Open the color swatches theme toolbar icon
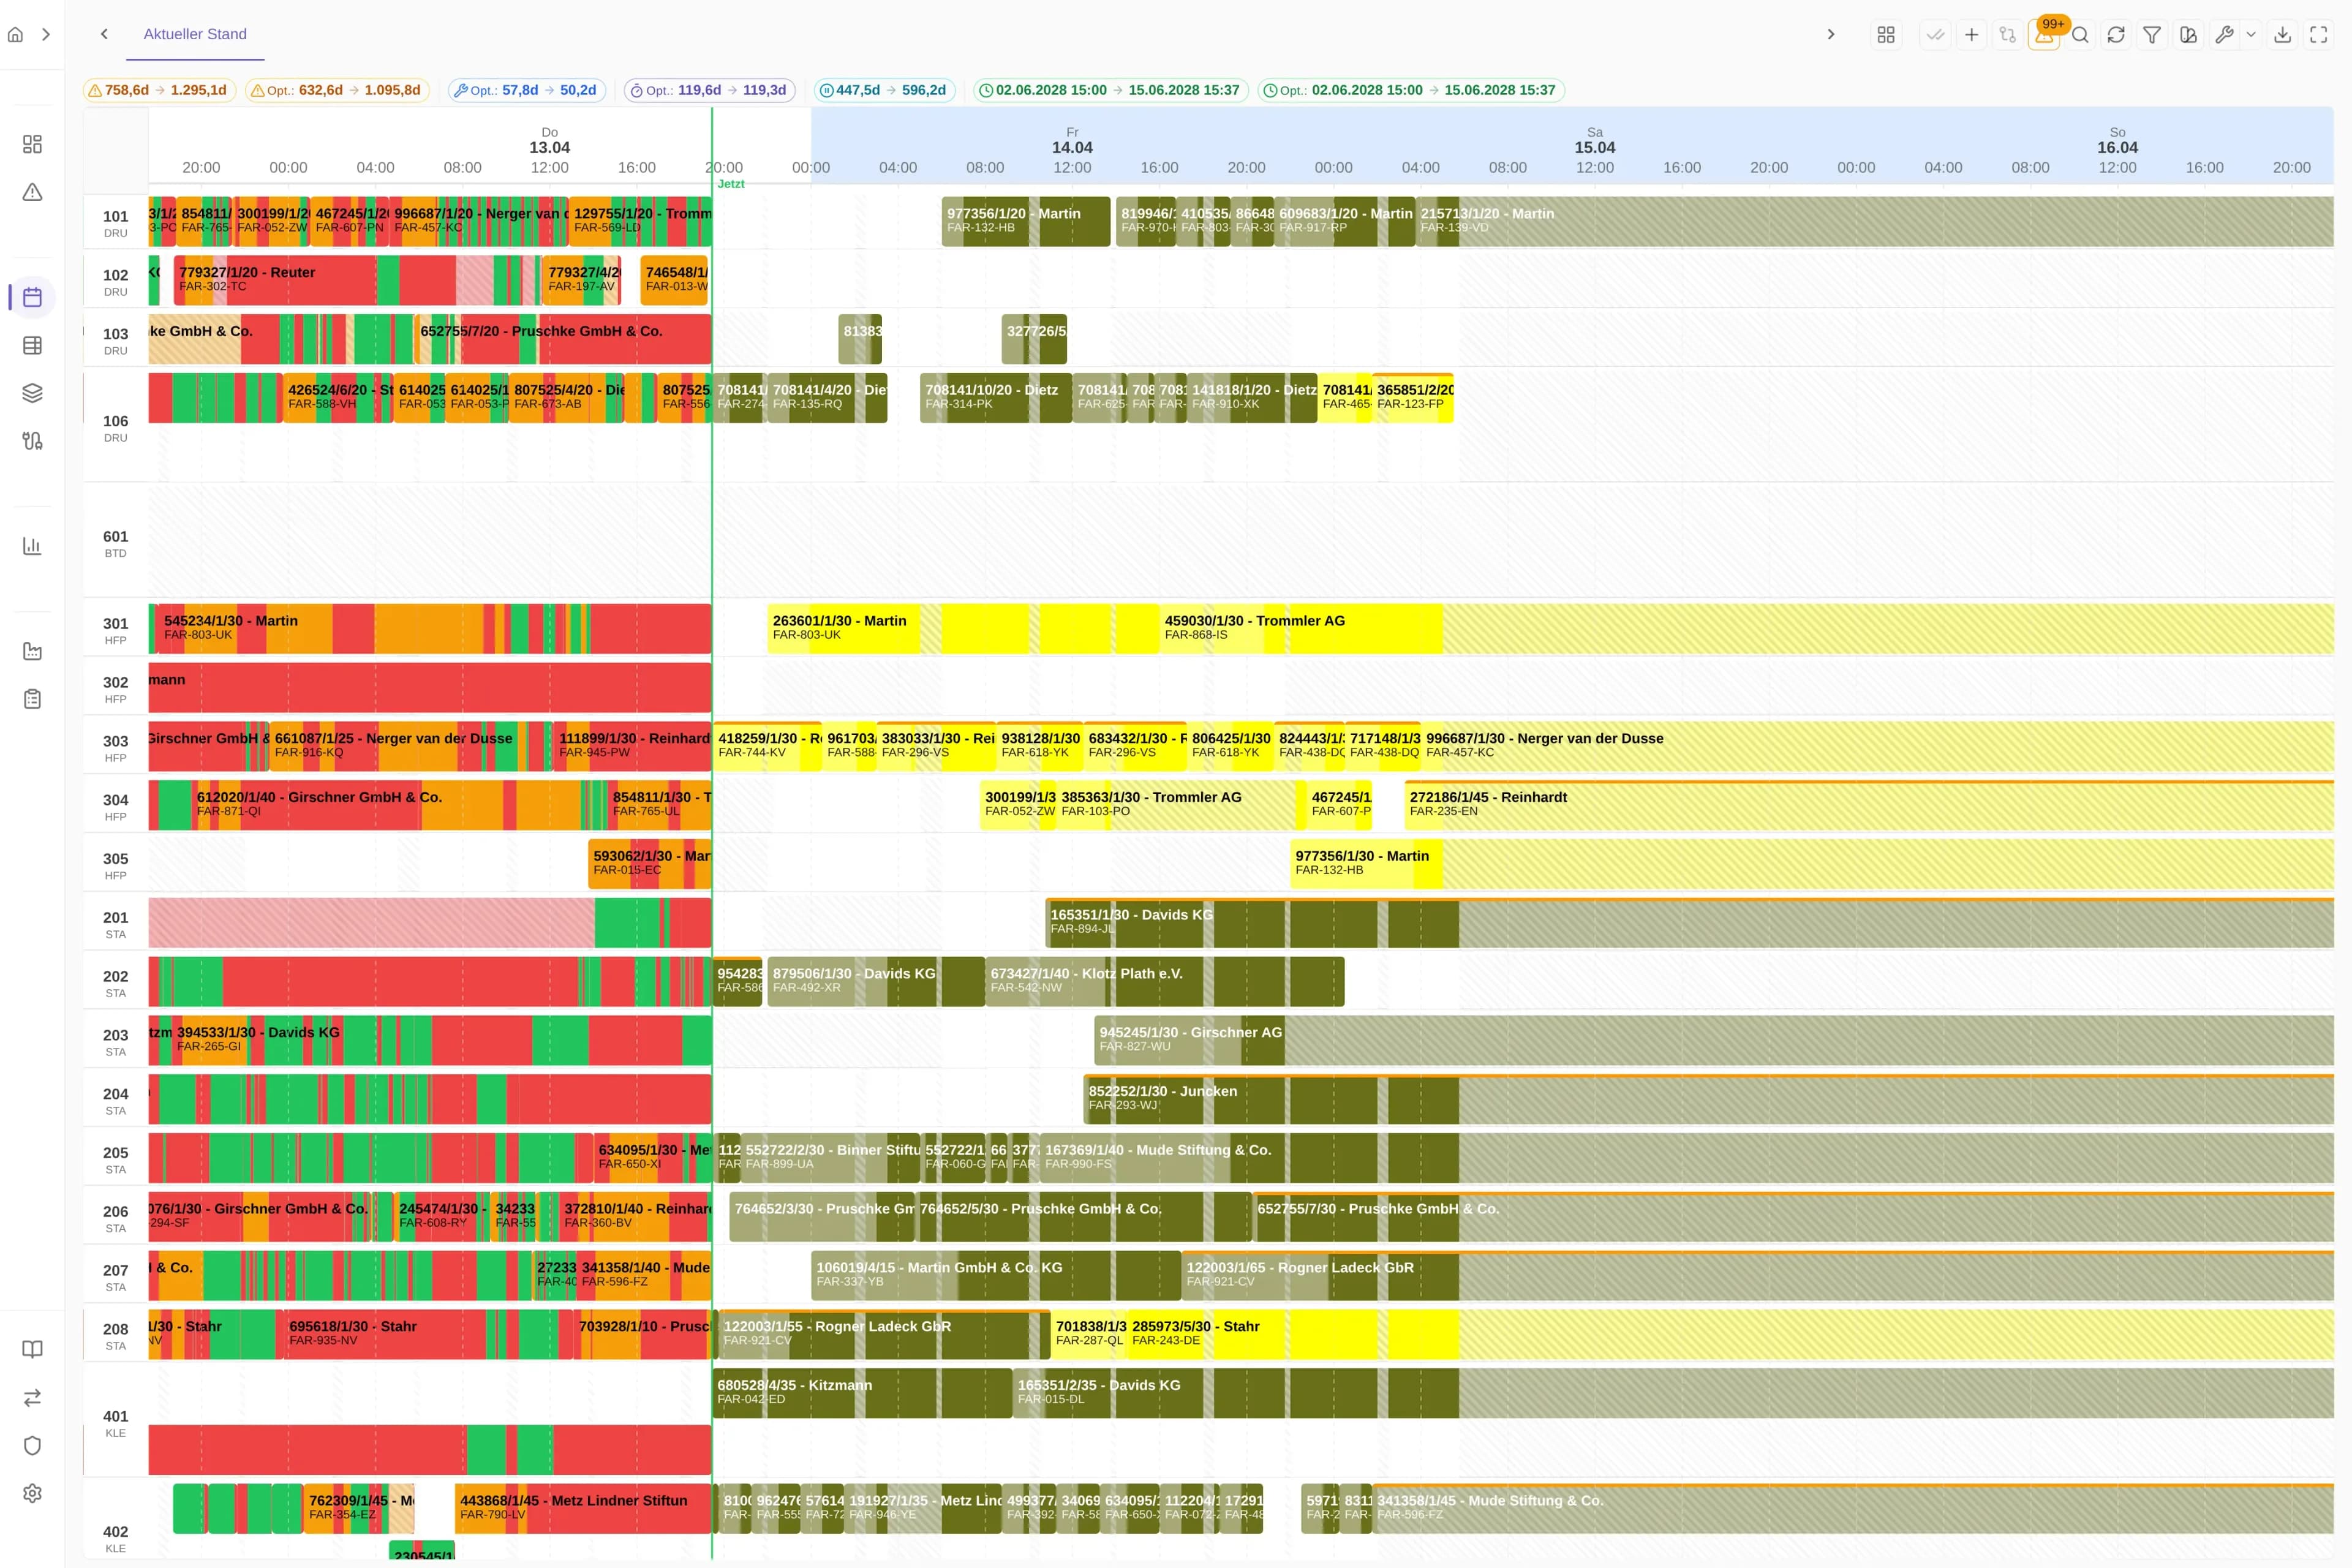2352x1568 pixels. pos(2188,35)
